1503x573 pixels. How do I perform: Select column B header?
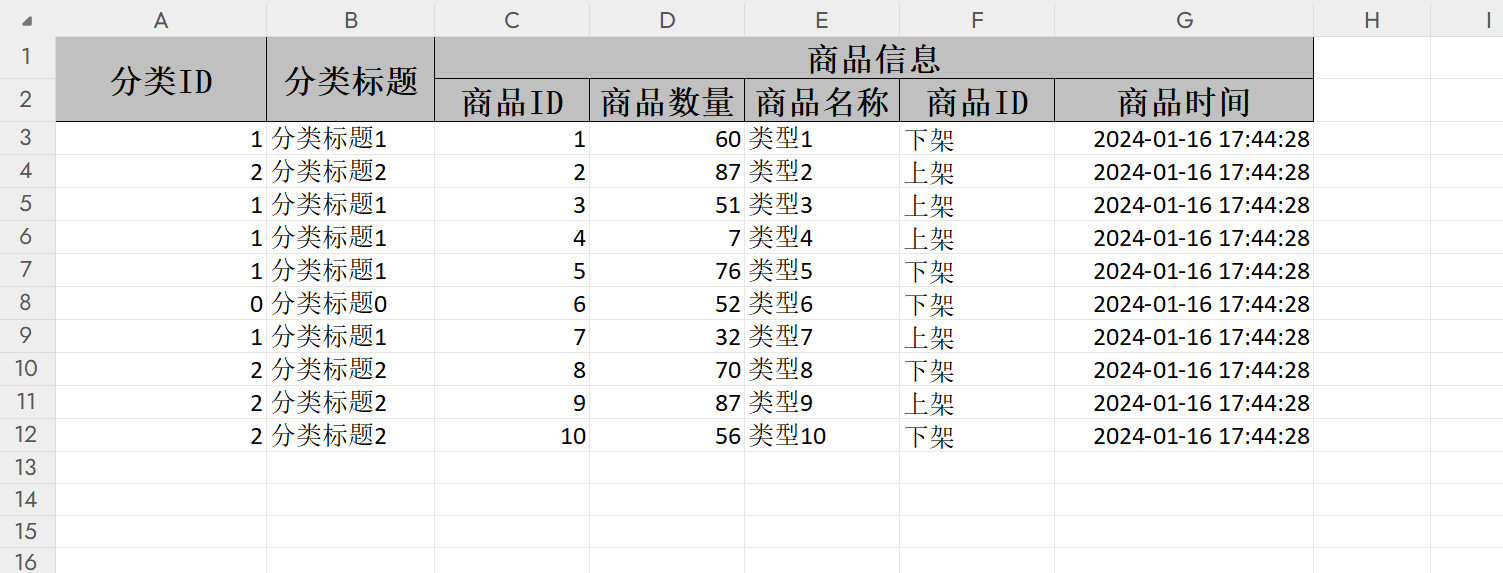(x=350, y=19)
